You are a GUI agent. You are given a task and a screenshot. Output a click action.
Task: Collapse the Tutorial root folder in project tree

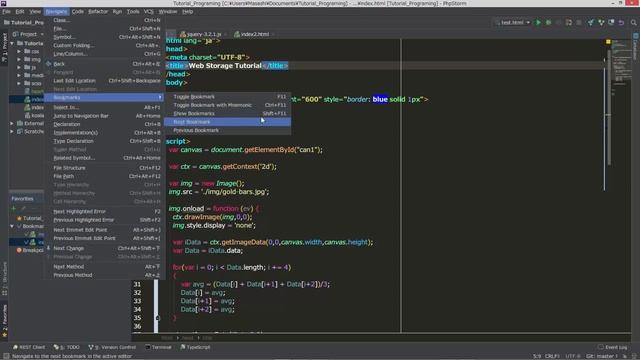[x=12, y=43]
